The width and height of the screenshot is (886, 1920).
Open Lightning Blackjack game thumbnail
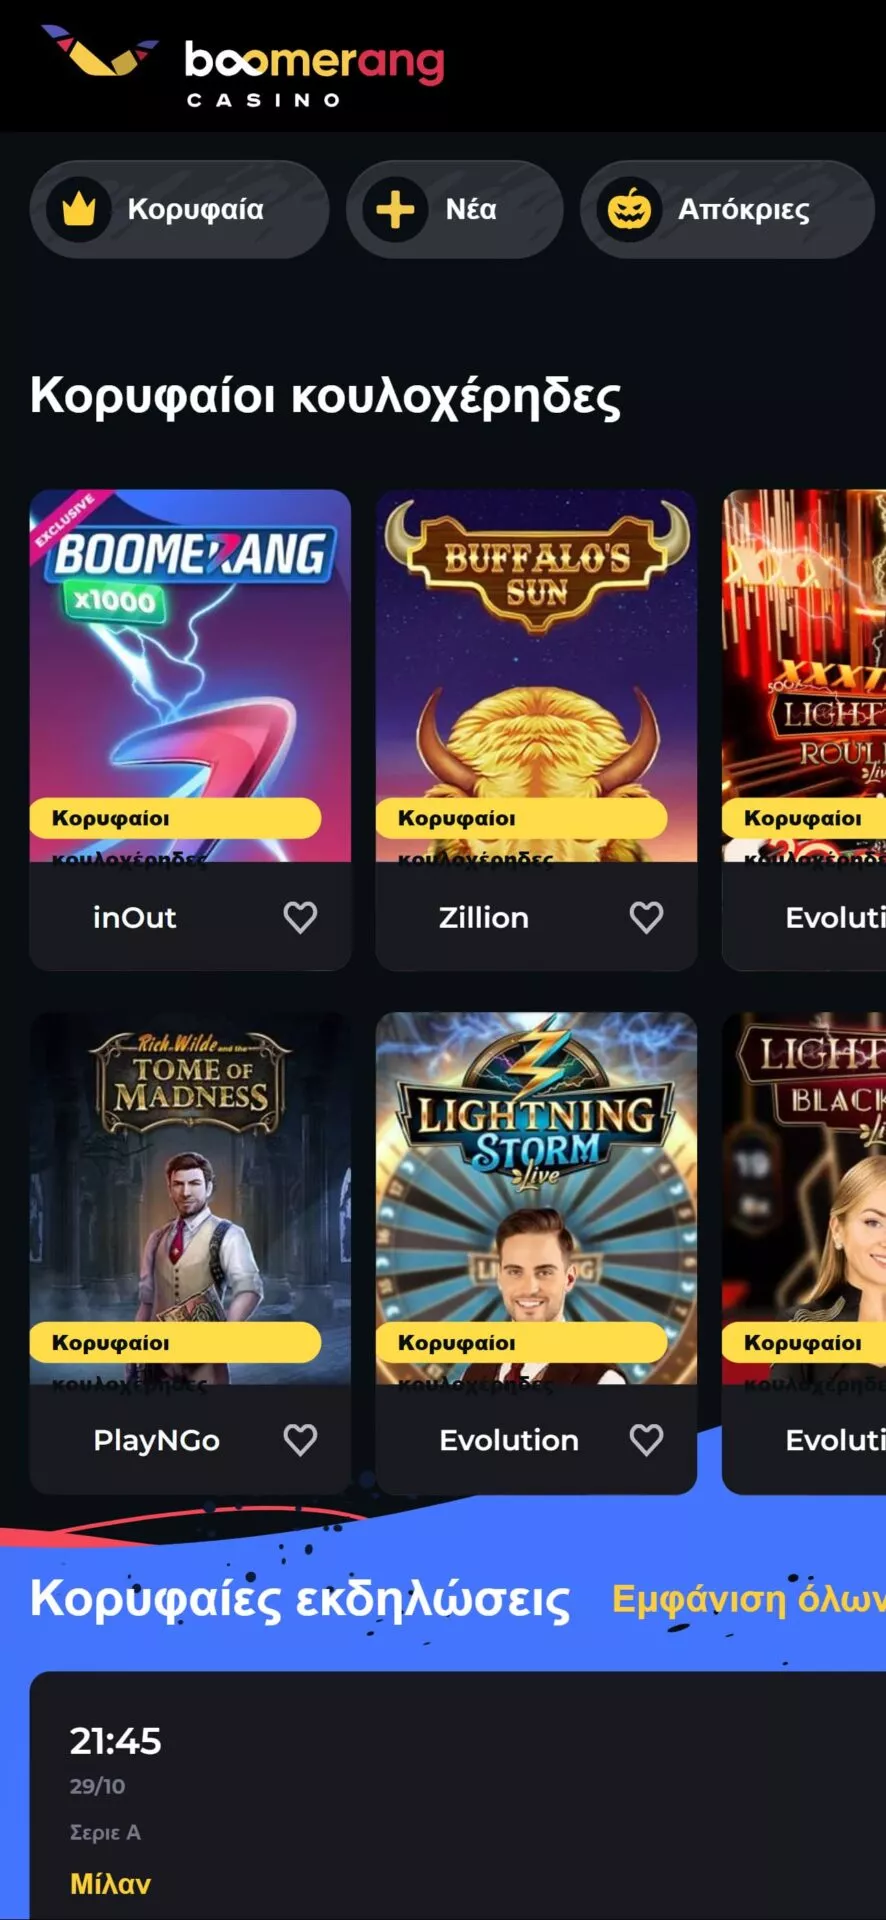click(804, 1198)
